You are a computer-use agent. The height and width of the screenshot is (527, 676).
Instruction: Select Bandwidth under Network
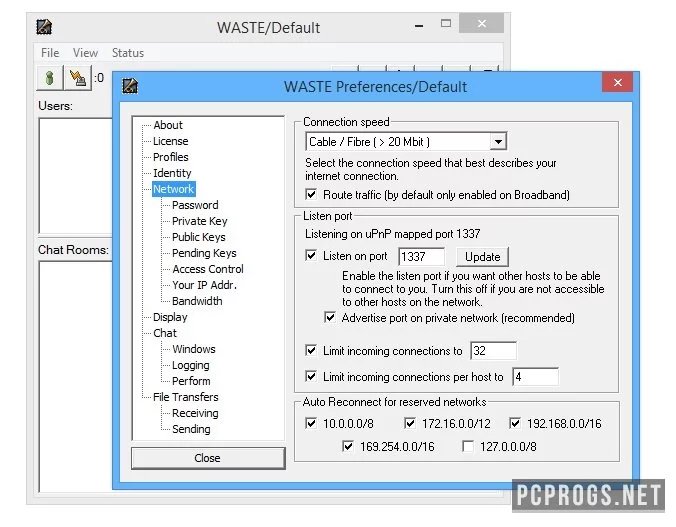pyautogui.click(x=197, y=301)
